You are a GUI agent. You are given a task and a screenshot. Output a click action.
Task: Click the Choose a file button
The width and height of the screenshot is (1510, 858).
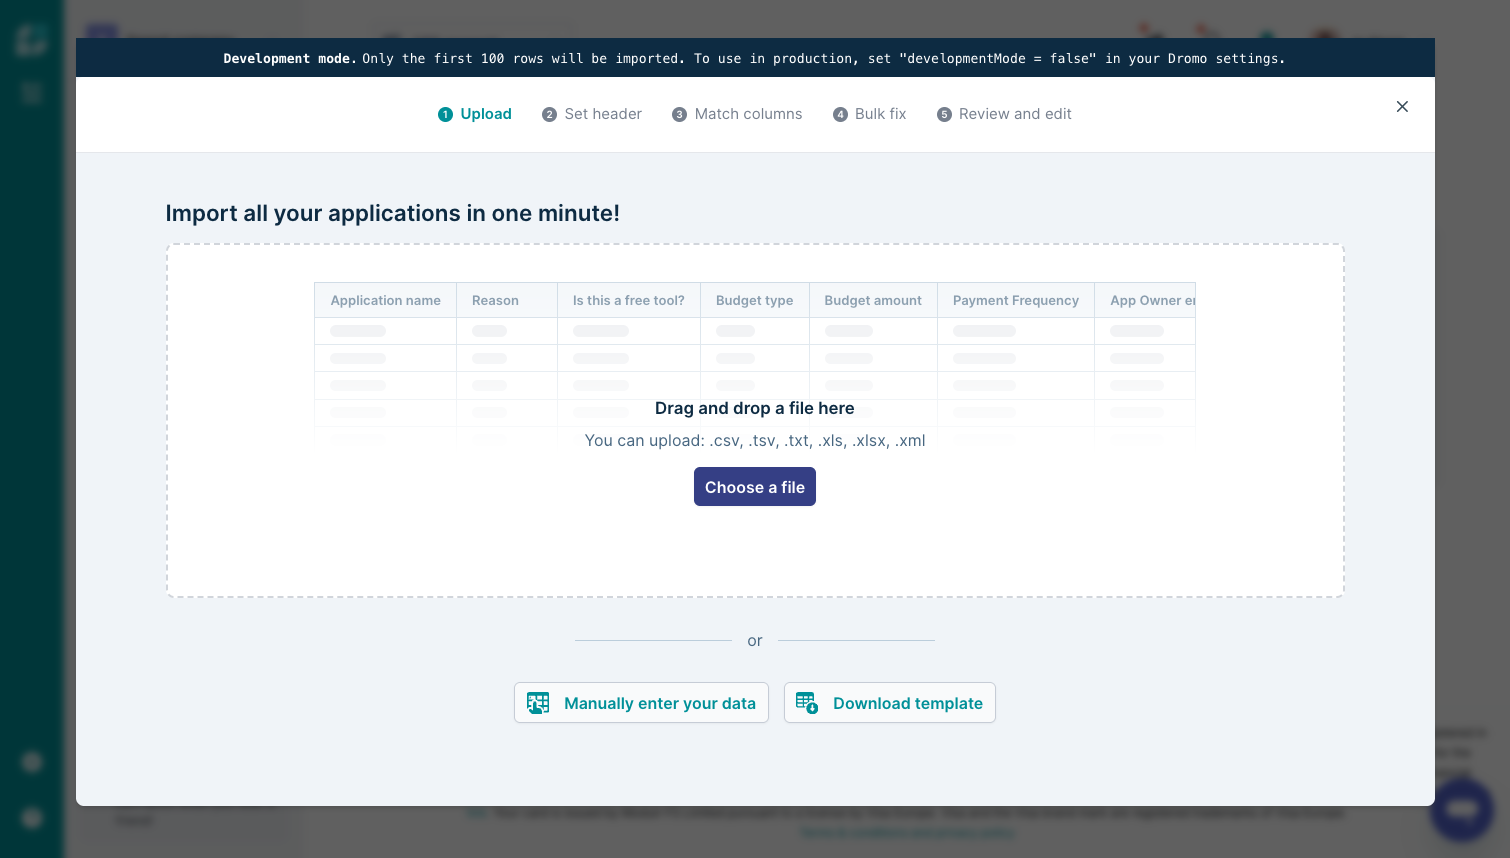coord(755,487)
